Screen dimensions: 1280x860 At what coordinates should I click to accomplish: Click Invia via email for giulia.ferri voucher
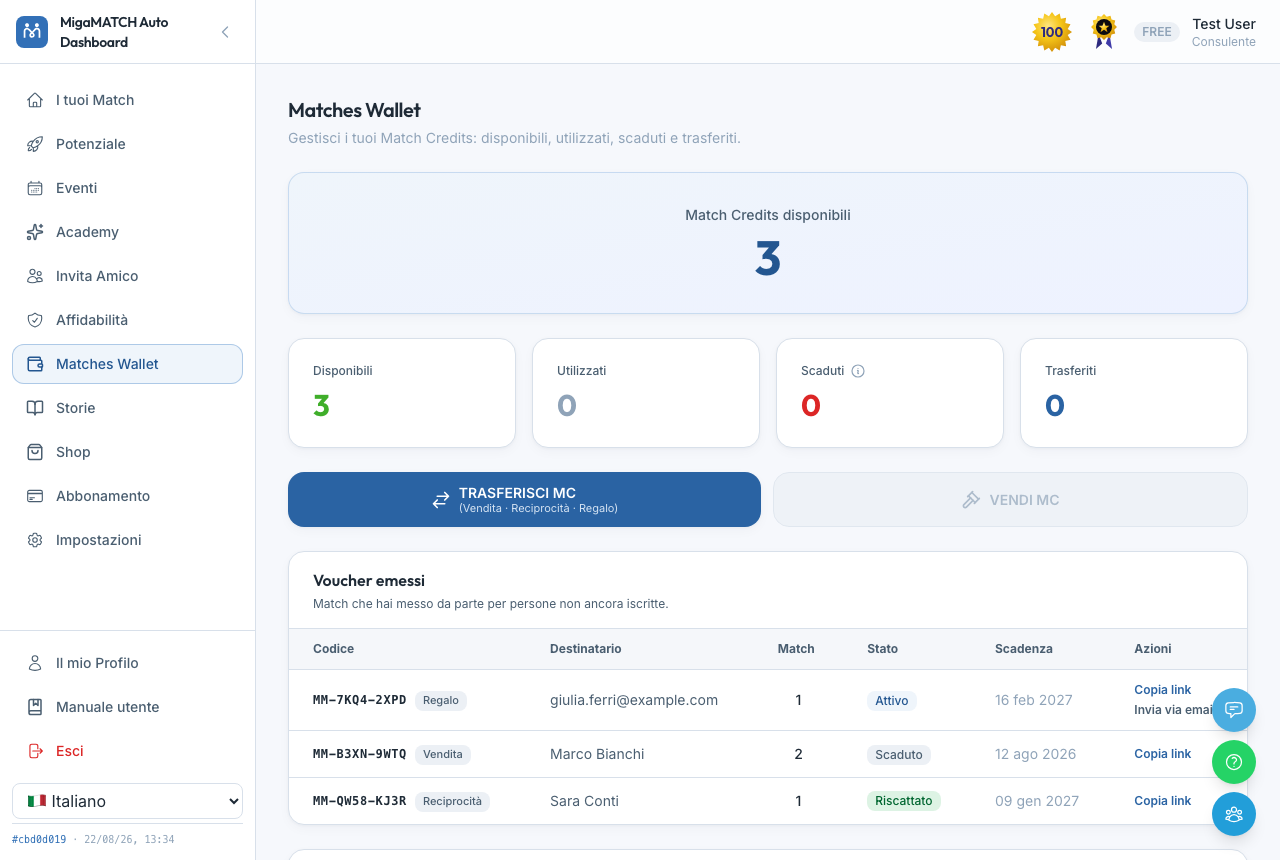coord(1173,710)
